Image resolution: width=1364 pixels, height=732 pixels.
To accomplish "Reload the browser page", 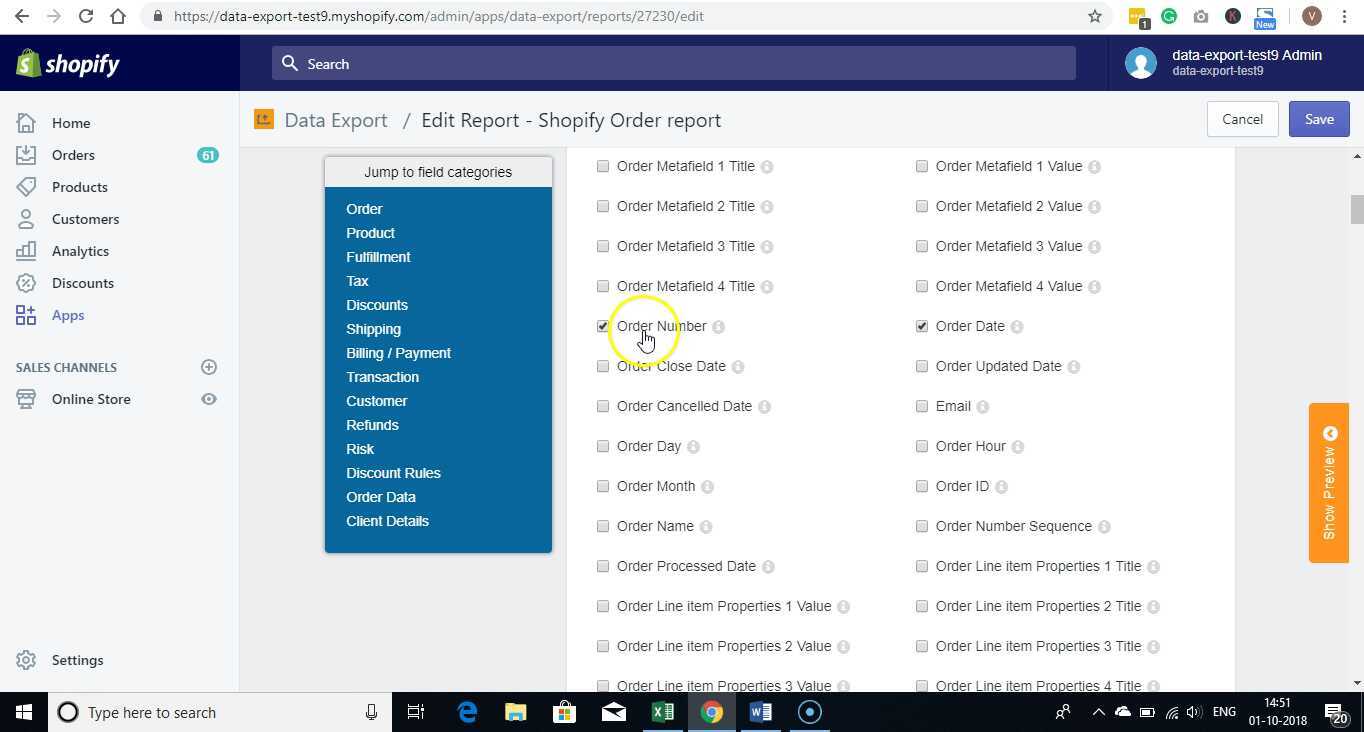I will tap(86, 16).
